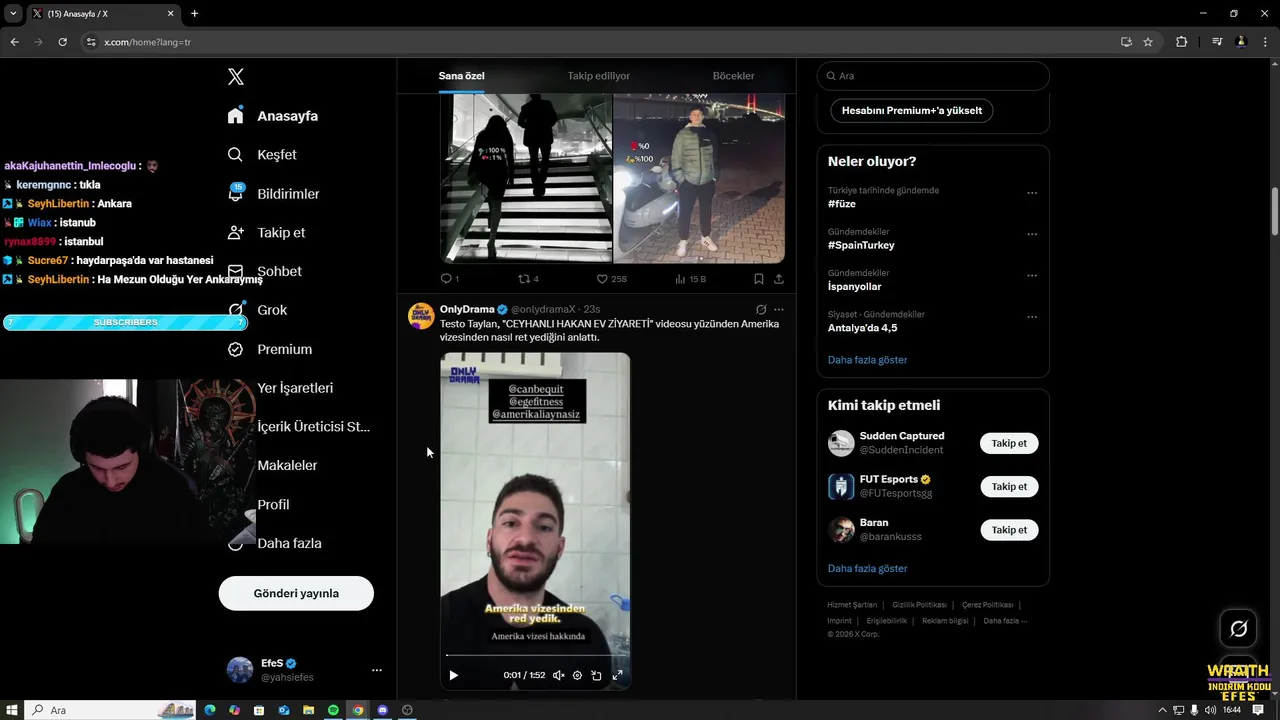Open more options for #SpainTurkey trend

tap(1032, 234)
